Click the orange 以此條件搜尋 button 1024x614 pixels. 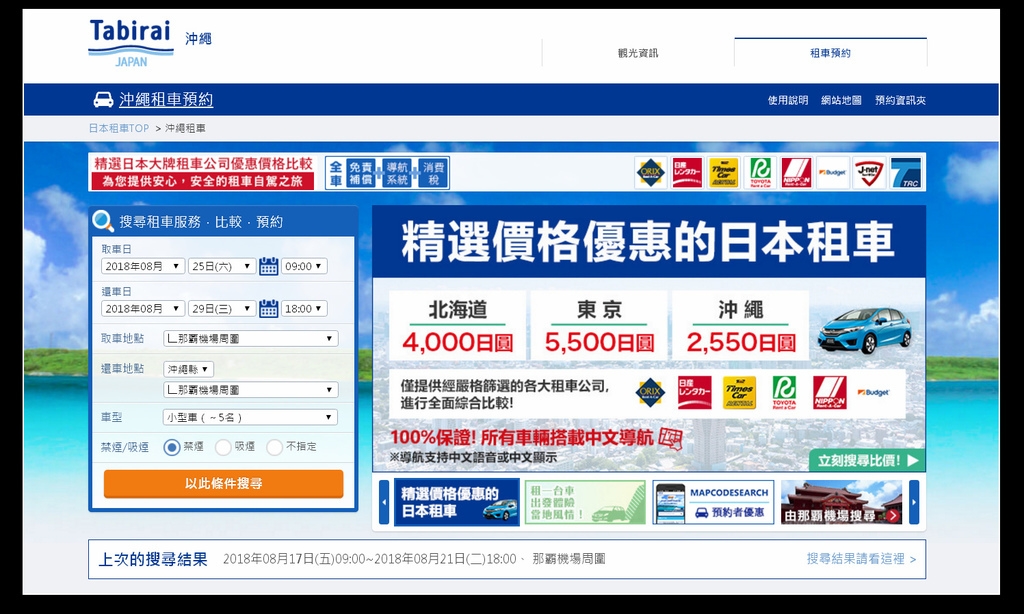point(223,483)
